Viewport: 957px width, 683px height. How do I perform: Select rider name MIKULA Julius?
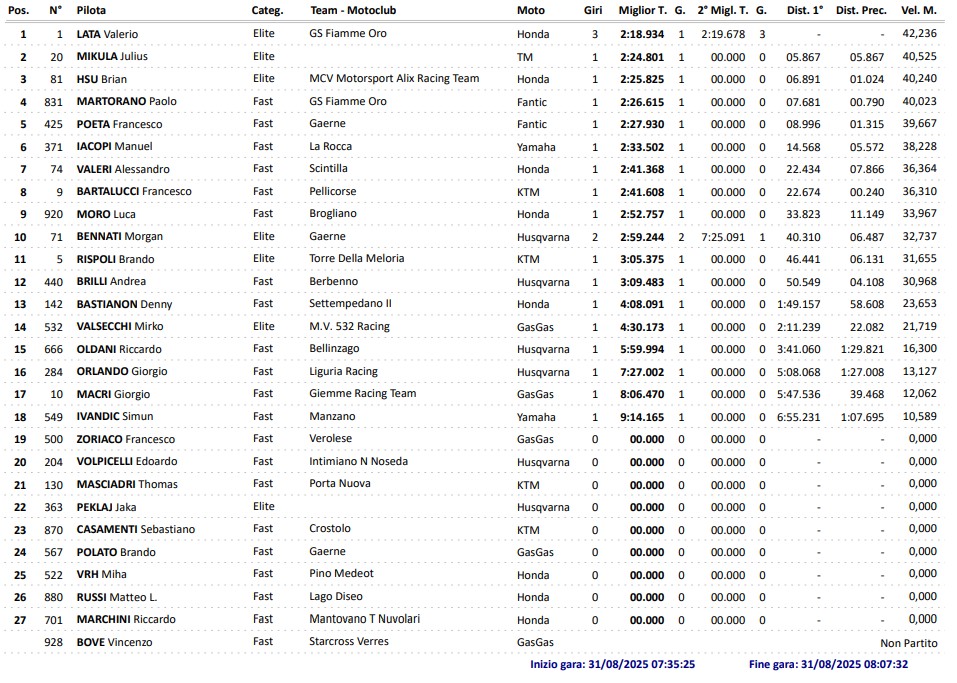click(x=112, y=56)
